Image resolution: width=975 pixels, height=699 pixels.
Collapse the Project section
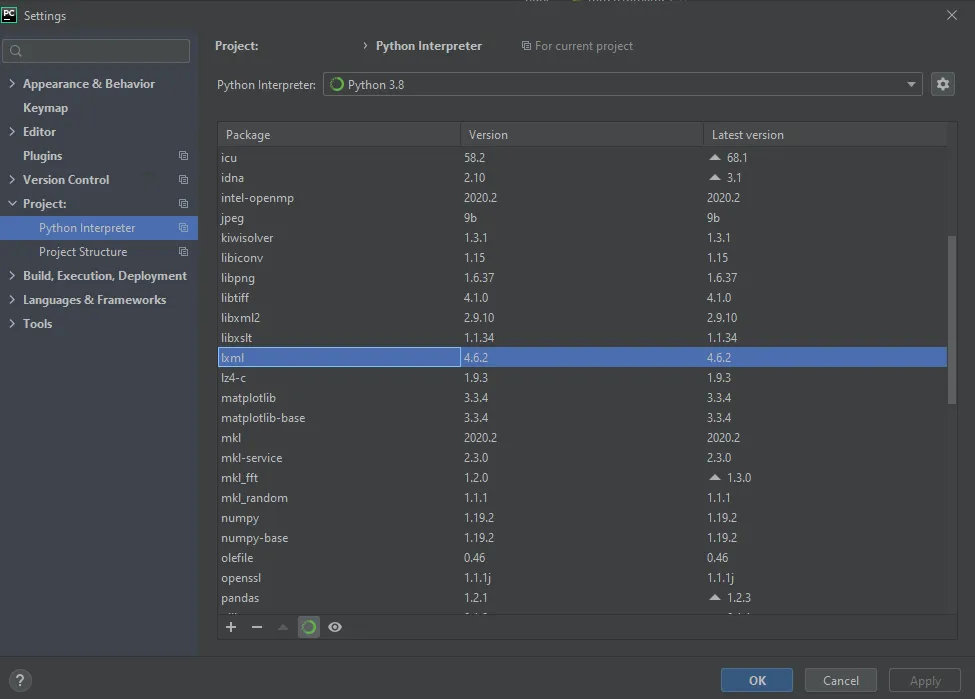(x=12, y=203)
